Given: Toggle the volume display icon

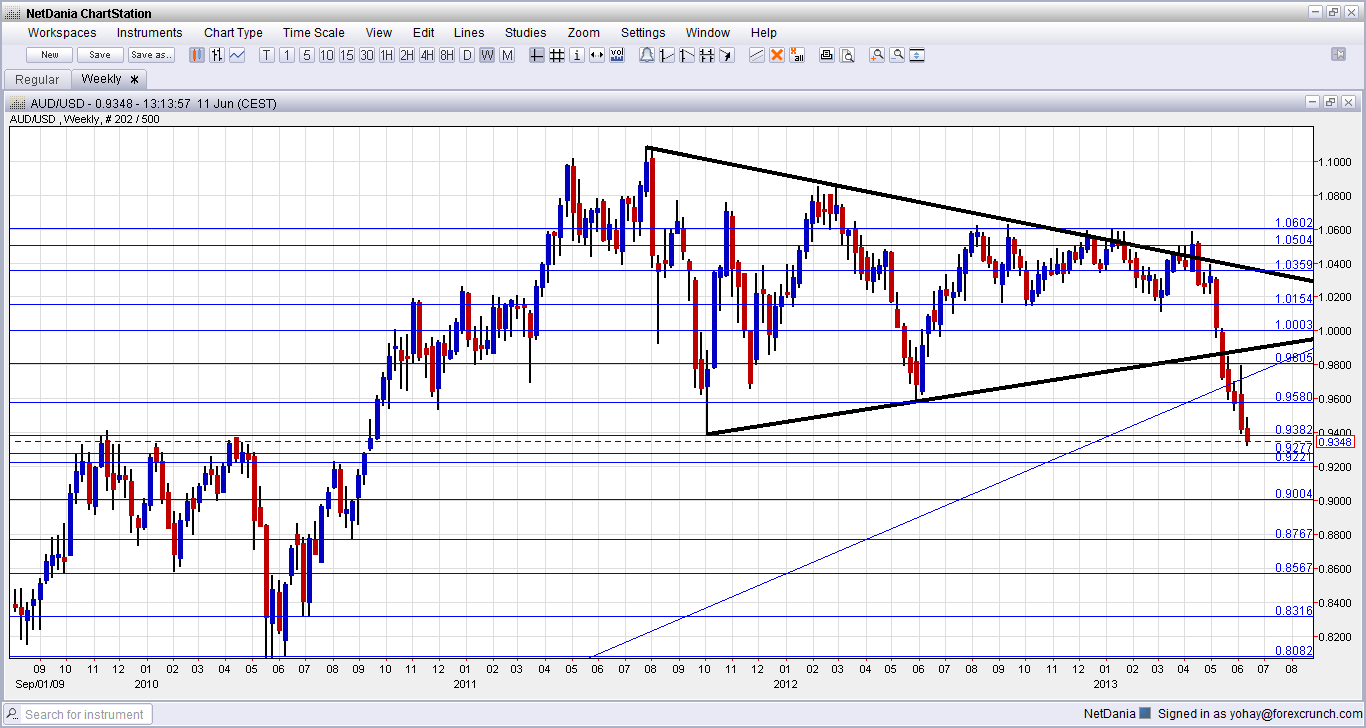Looking at the screenshot, I should point(617,55).
